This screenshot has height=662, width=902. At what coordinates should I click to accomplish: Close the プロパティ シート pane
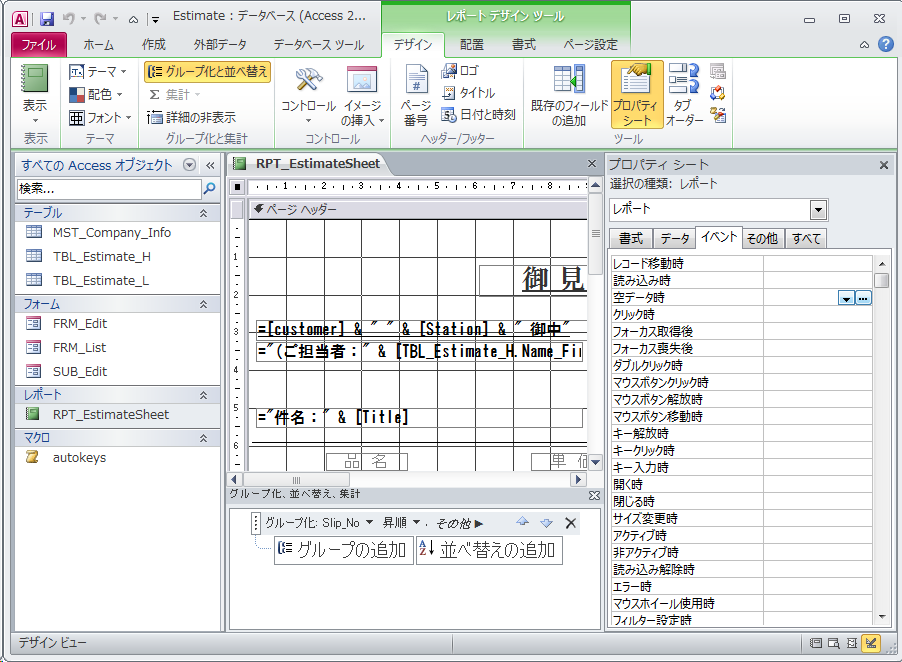click(884, 165)
